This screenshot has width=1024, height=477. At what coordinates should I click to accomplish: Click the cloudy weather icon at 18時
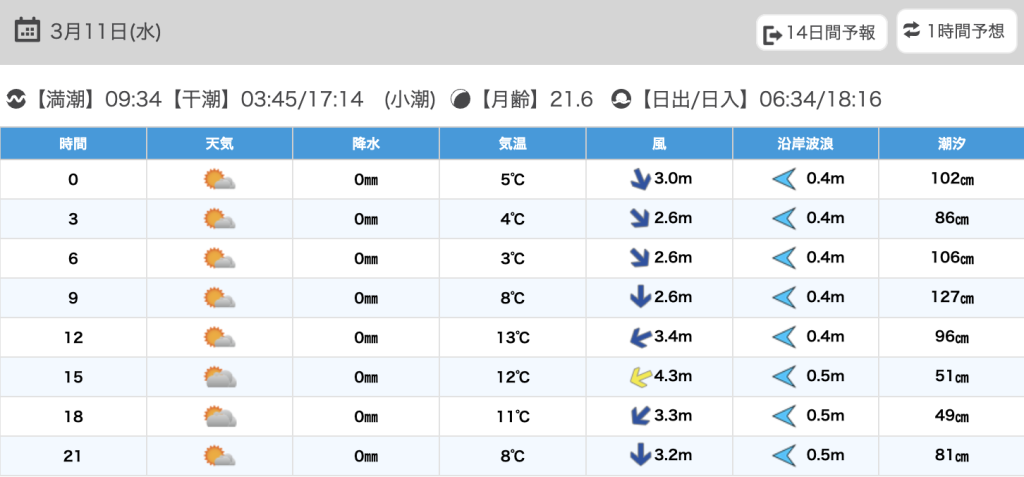coord(219,417)
